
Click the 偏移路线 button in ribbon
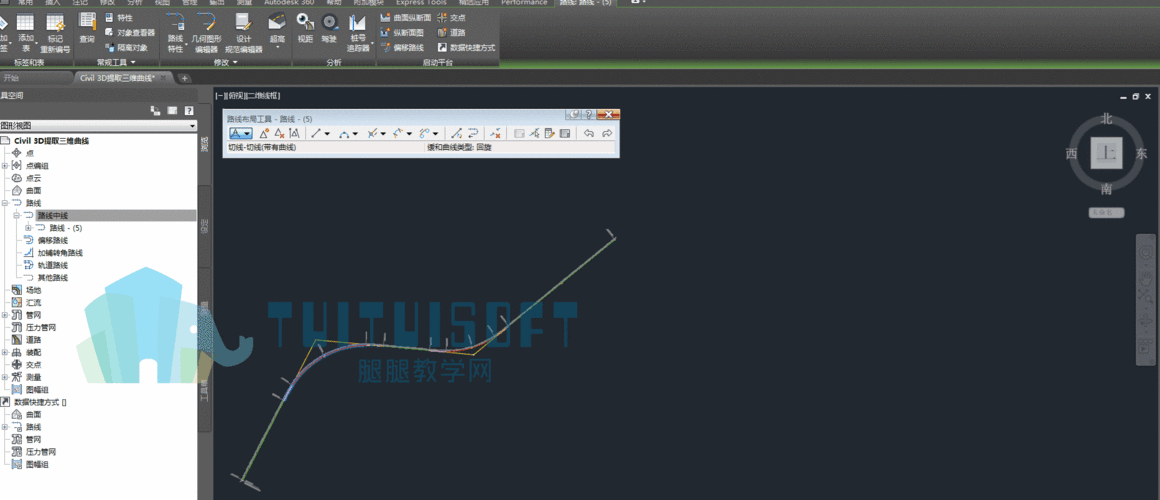[401, 47]
